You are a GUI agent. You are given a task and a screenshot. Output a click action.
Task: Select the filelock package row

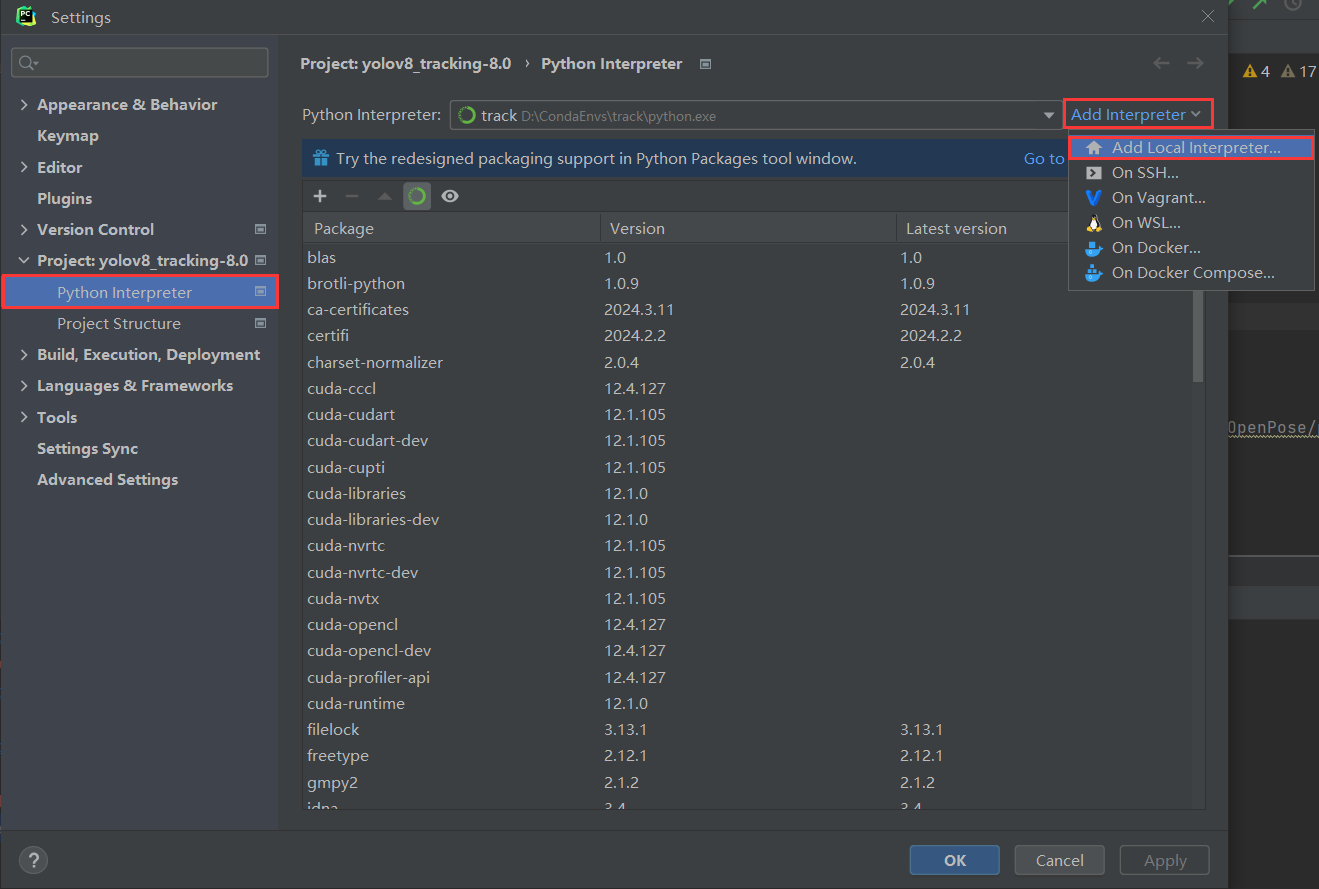click(x=748, y=729)
